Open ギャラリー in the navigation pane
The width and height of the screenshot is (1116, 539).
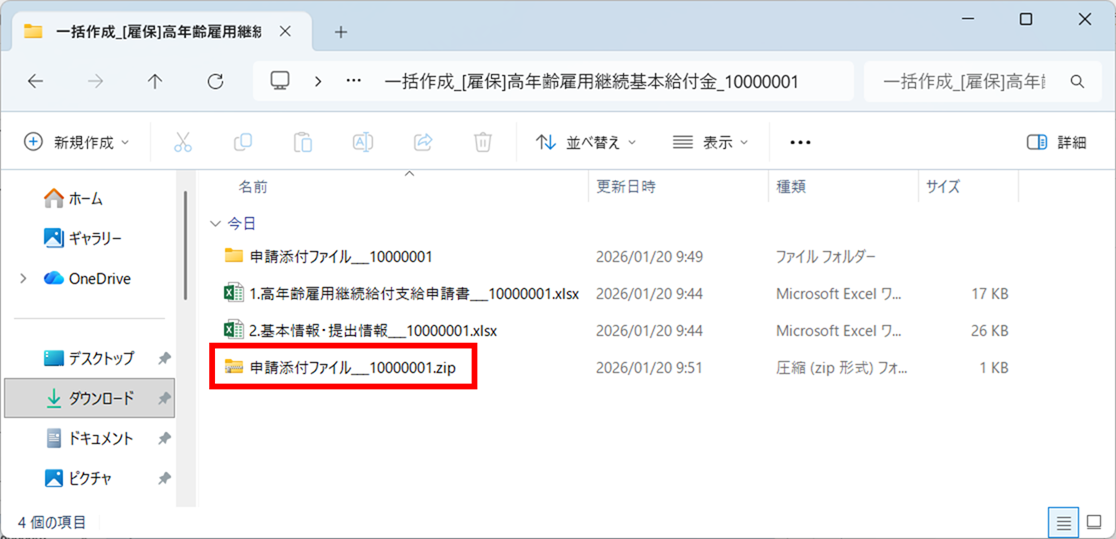(x=83, y=238)
